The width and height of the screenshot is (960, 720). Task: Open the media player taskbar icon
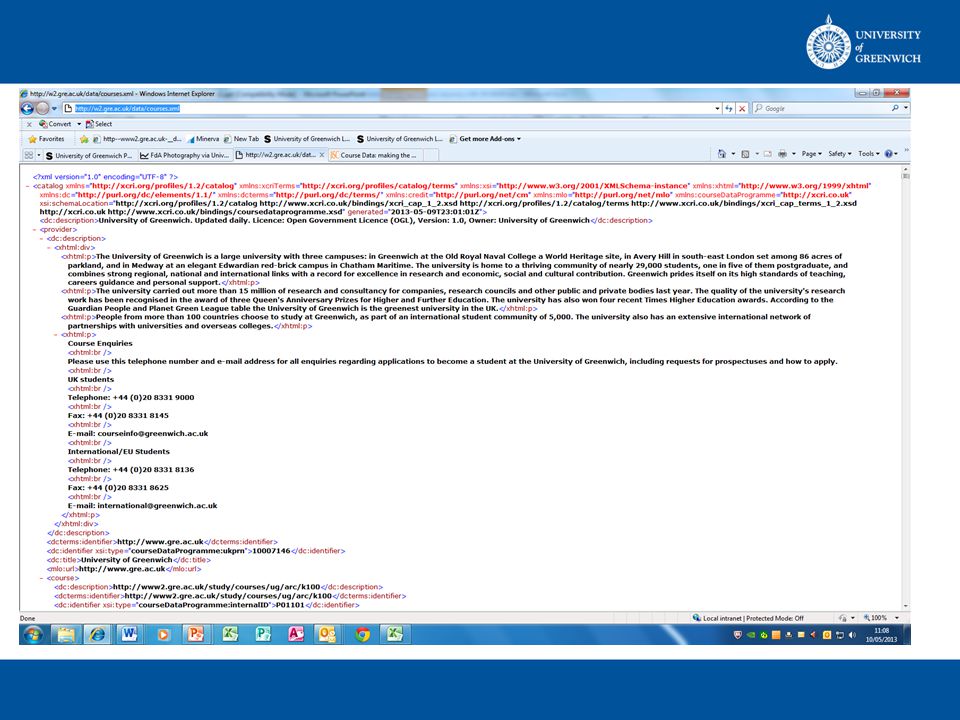[162, 634]
